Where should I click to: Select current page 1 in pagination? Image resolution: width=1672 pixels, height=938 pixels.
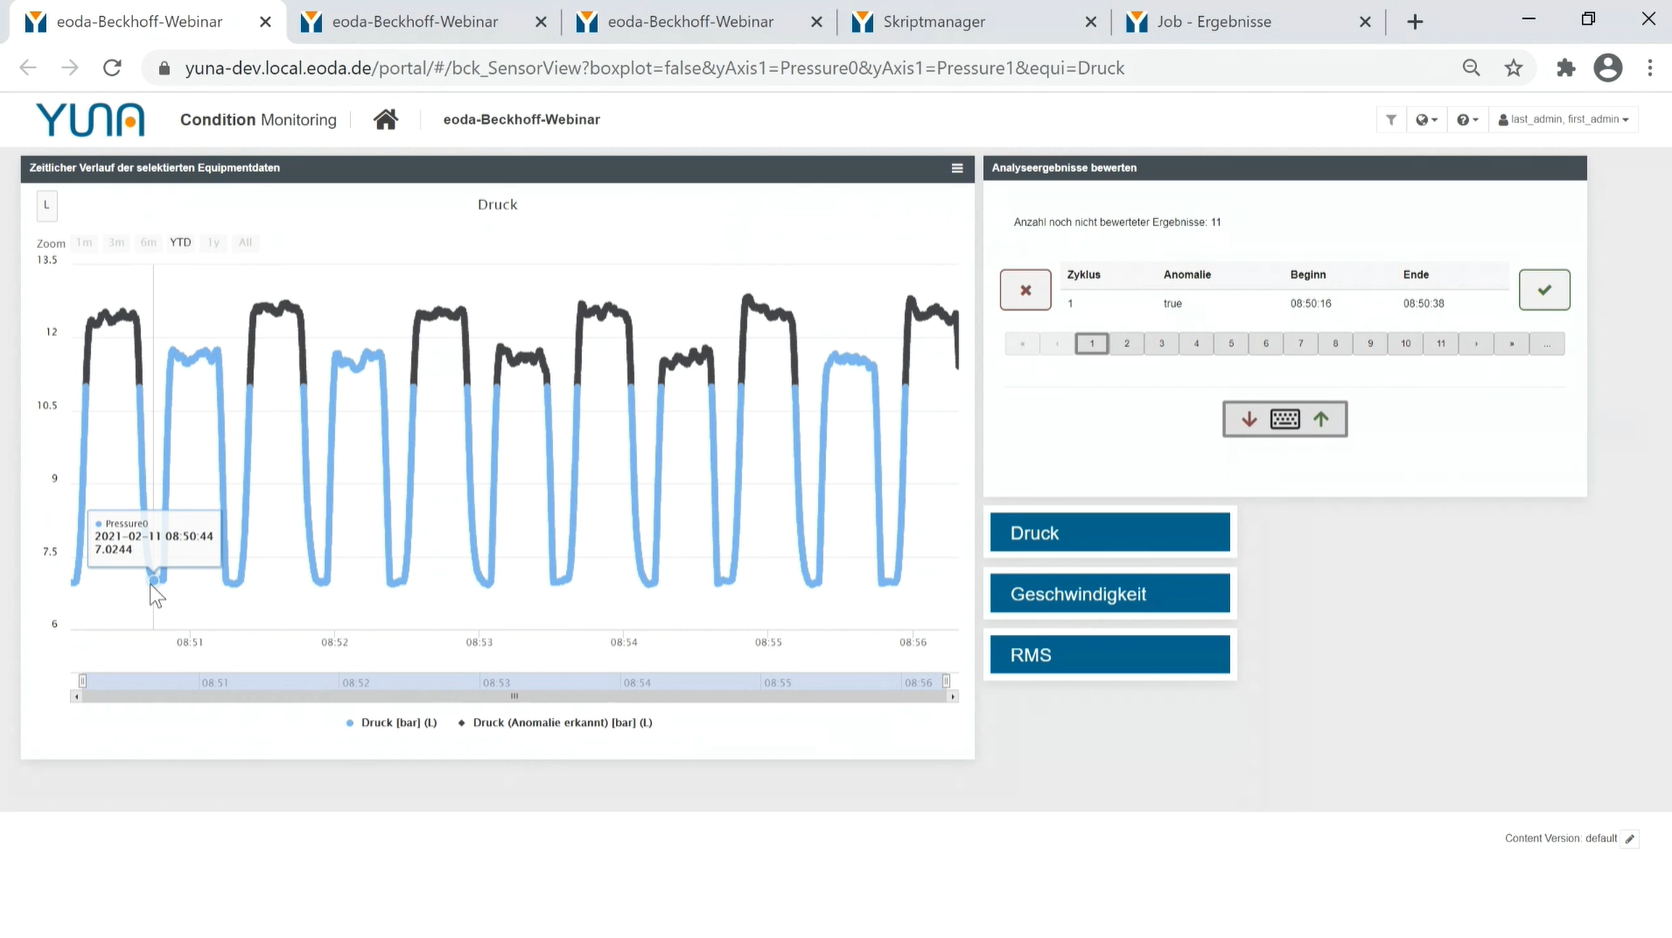[x=1092, y=344]
